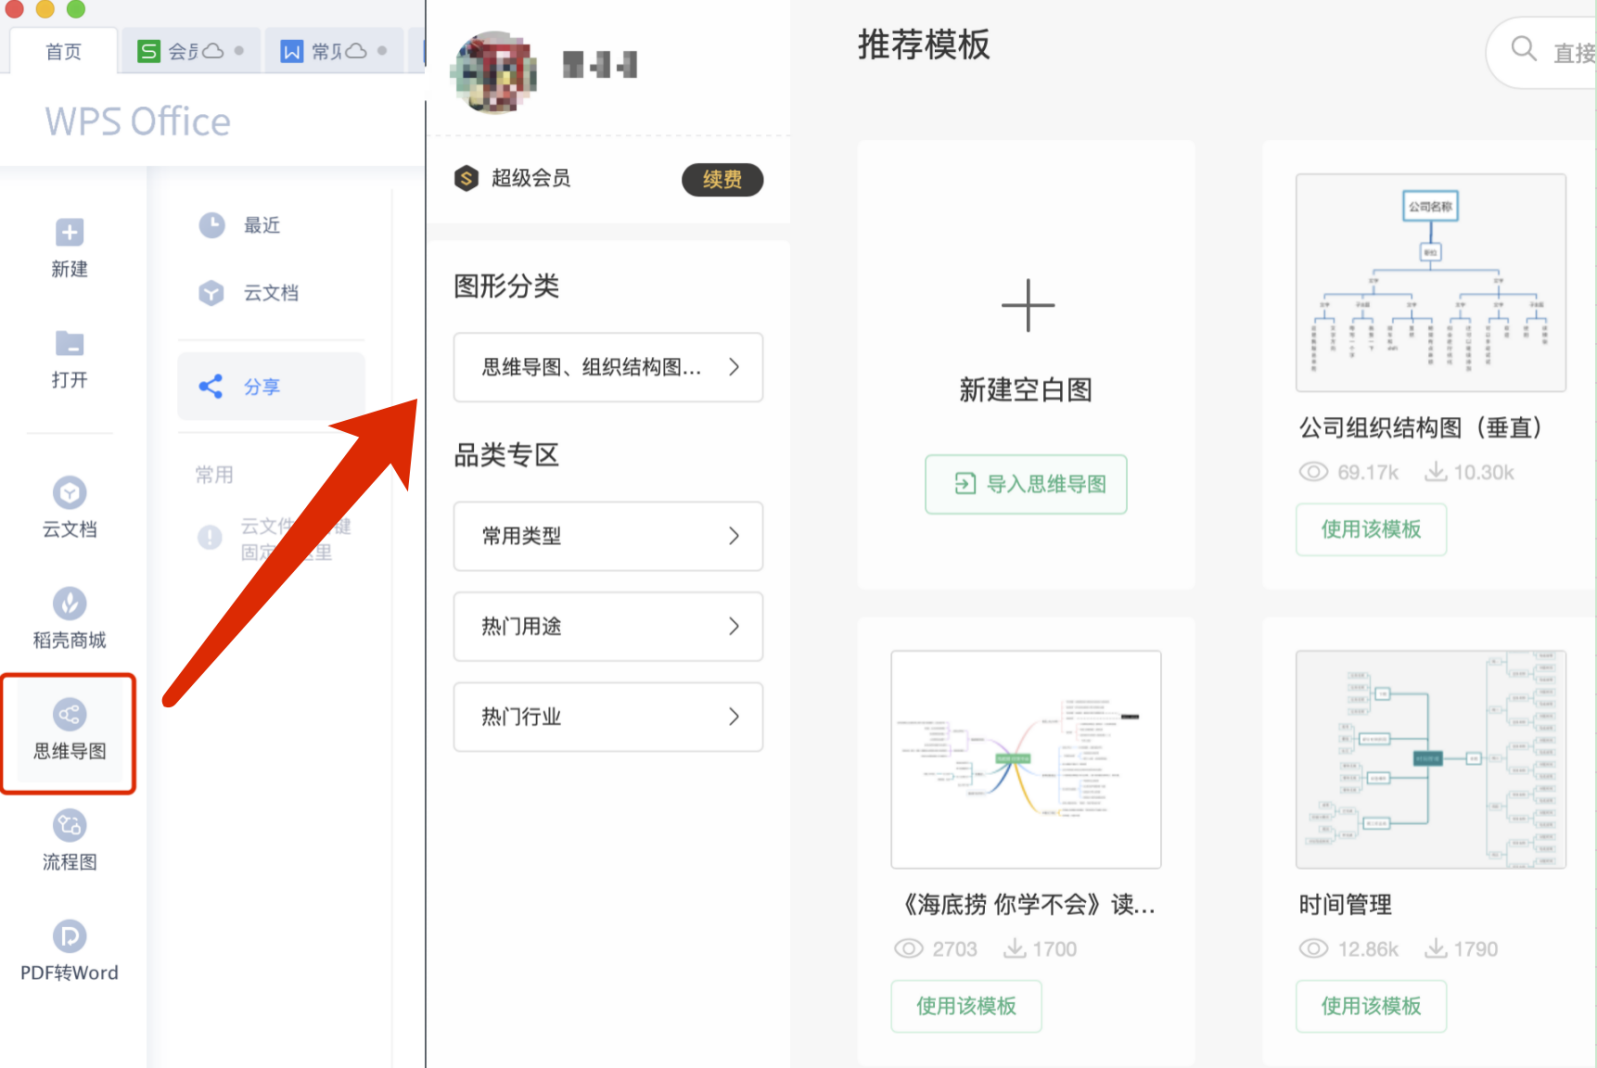
Task: Click the plus sign for 新建空白图
Action: click(x=1027, y=305)
